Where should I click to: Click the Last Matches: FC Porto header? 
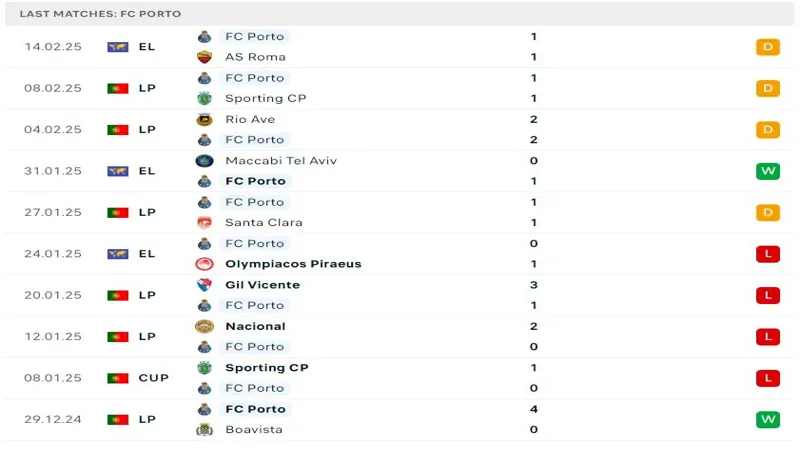tap(101, 14)
